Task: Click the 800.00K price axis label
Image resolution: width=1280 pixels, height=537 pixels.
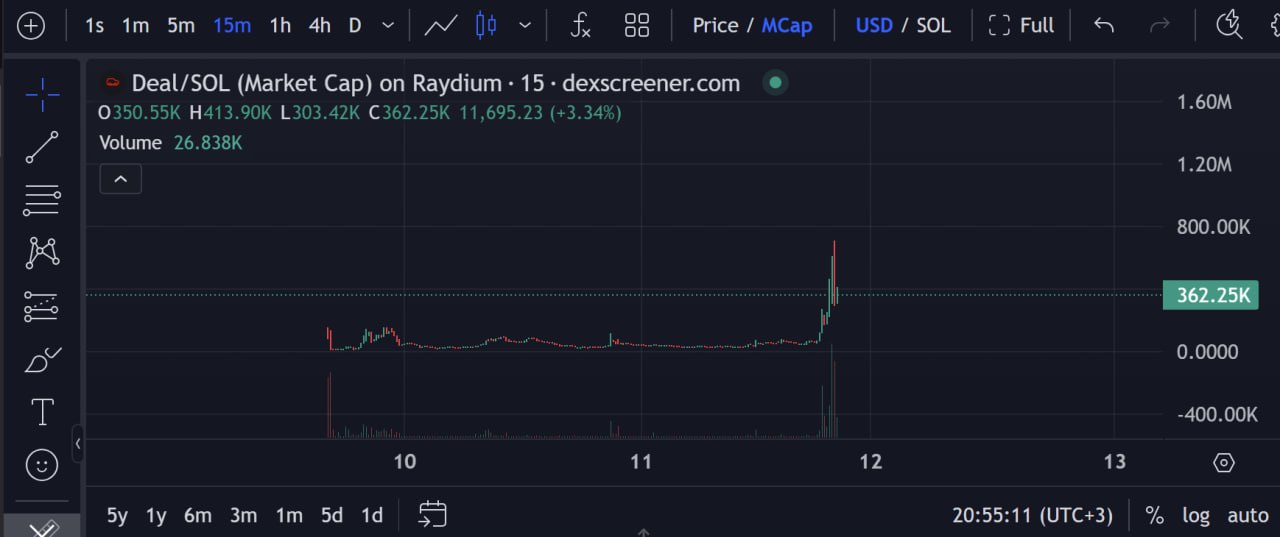Action: pyautogui.click(x=1213, y=227)
